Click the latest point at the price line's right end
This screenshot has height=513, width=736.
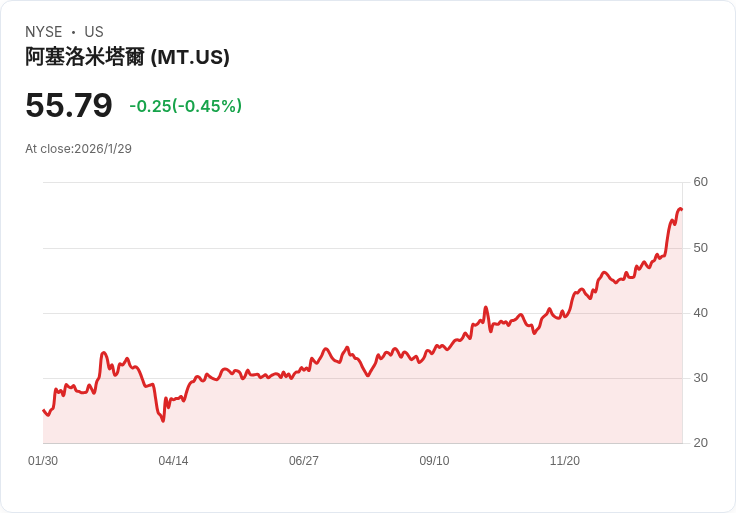tap(681, 210)
